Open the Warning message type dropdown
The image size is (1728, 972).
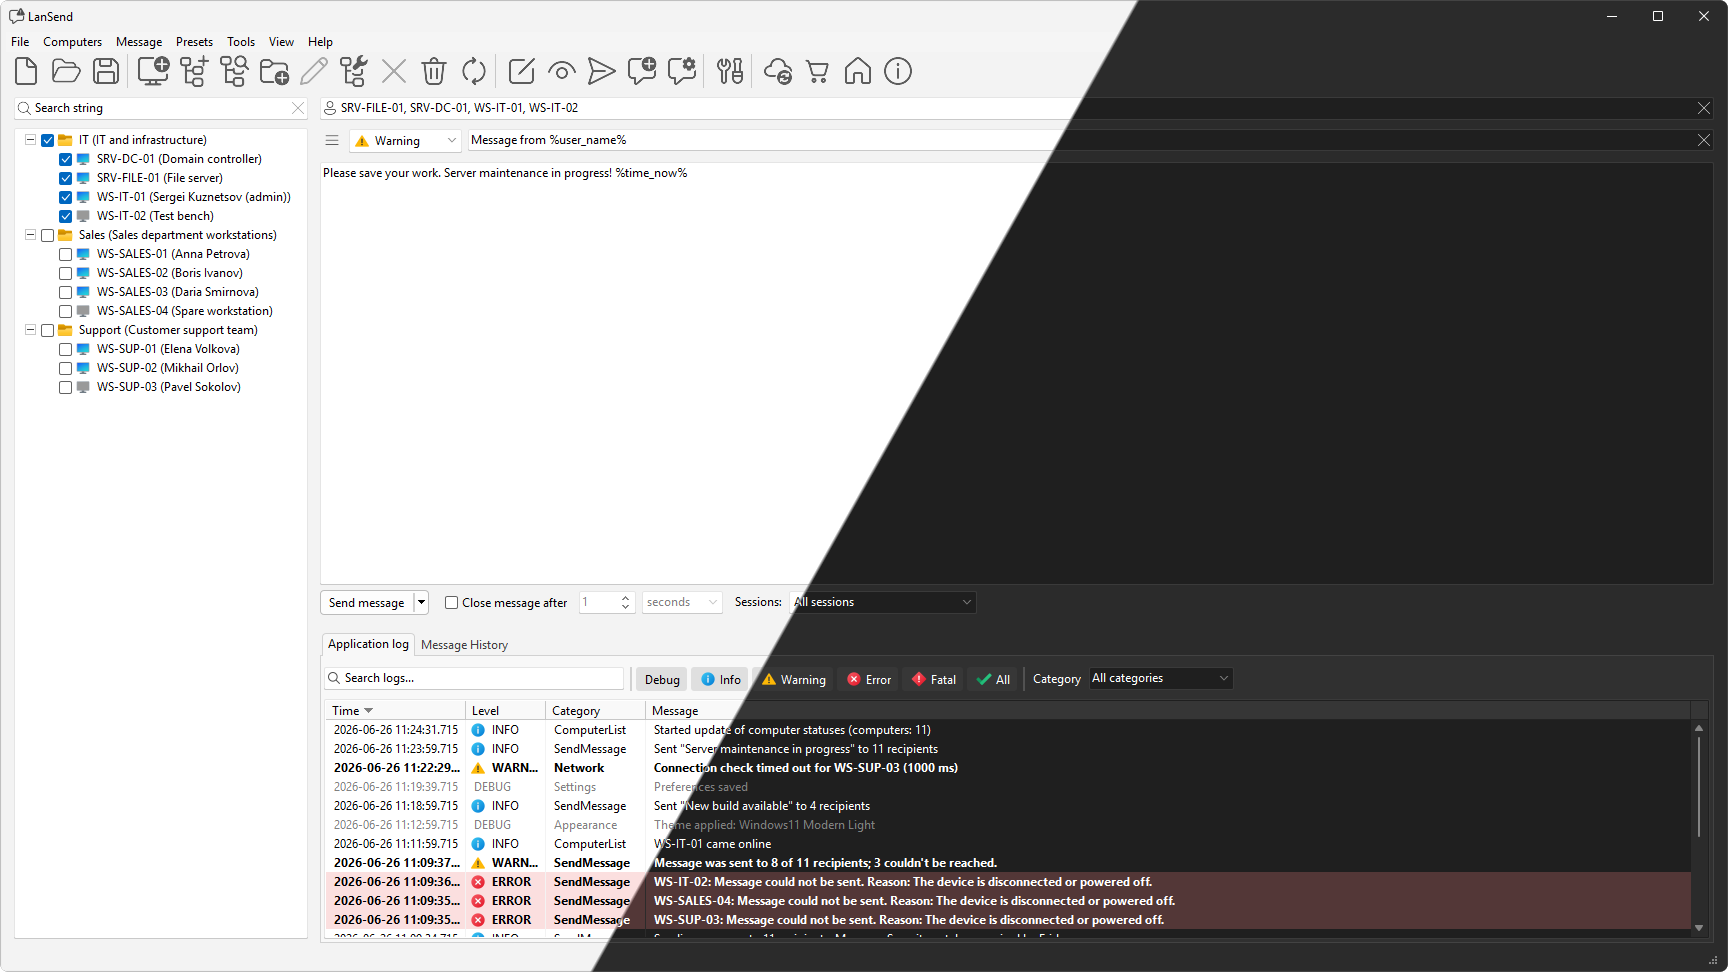coord(405,141)
